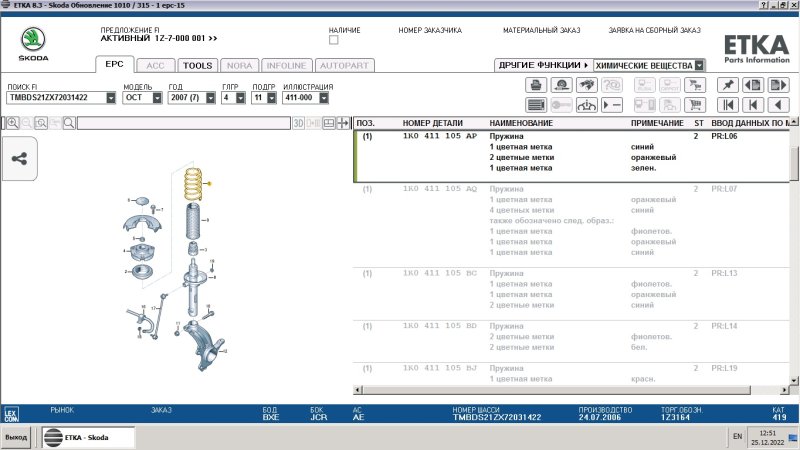
Task: Click the plain magnifier icon beside search field
Action: (69, 123)
